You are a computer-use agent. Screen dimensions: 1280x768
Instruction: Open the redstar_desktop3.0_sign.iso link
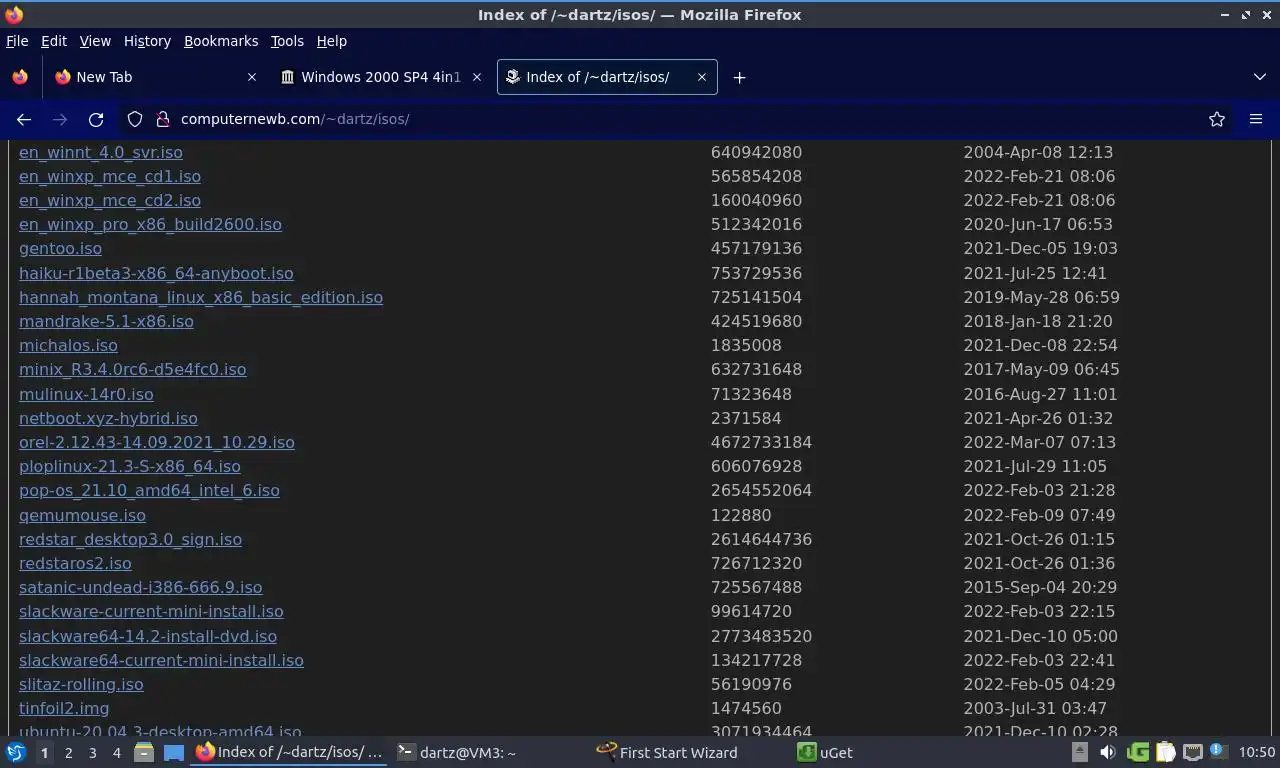coord(130,540)
